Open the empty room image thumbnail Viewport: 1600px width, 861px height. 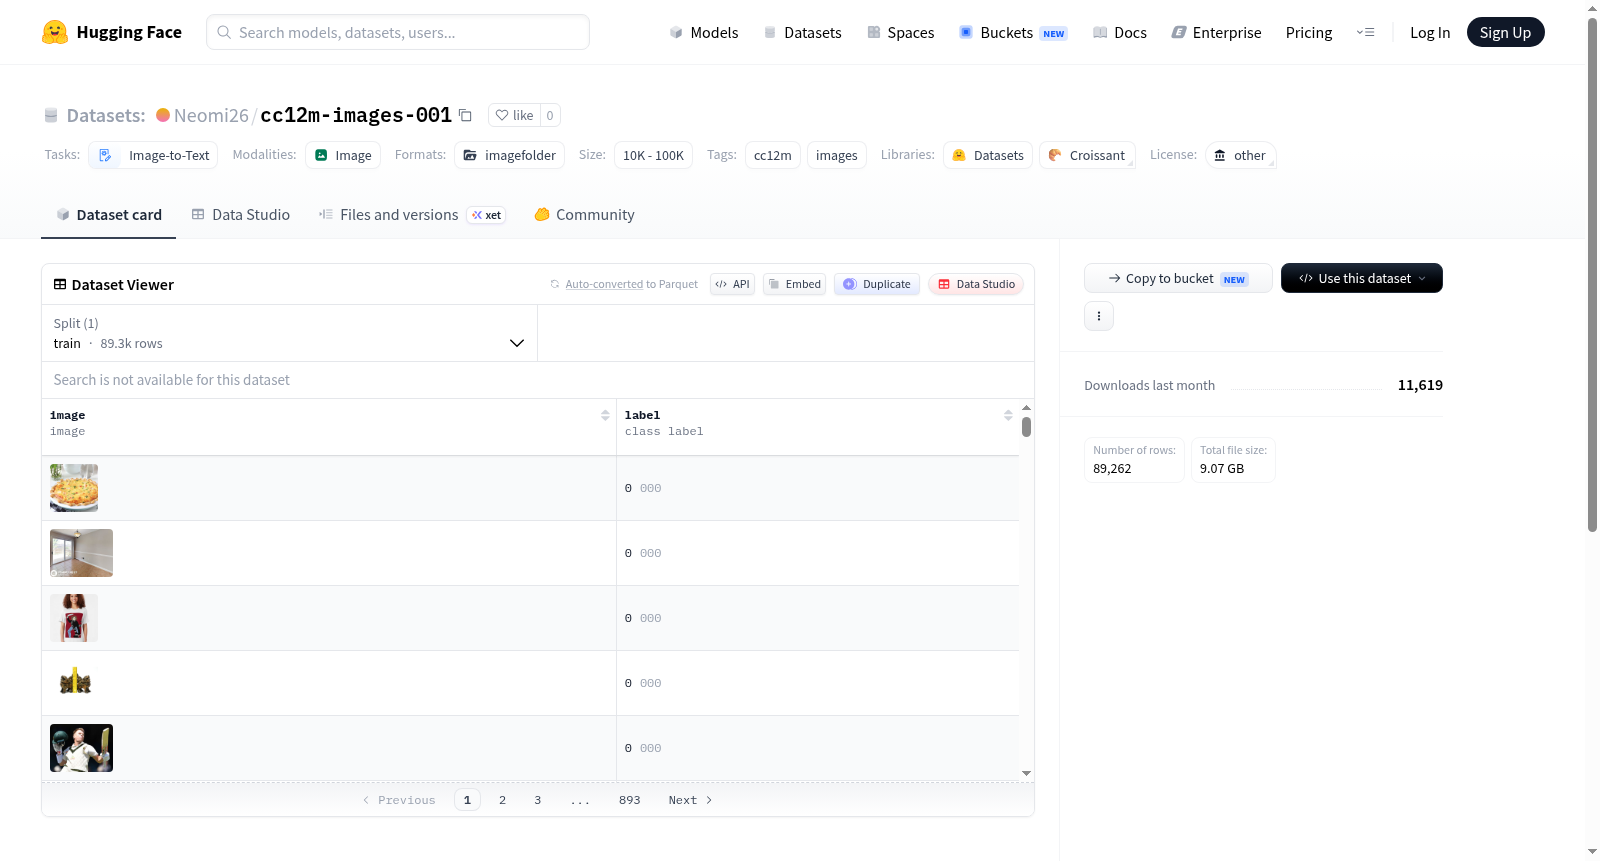(81, 553)
